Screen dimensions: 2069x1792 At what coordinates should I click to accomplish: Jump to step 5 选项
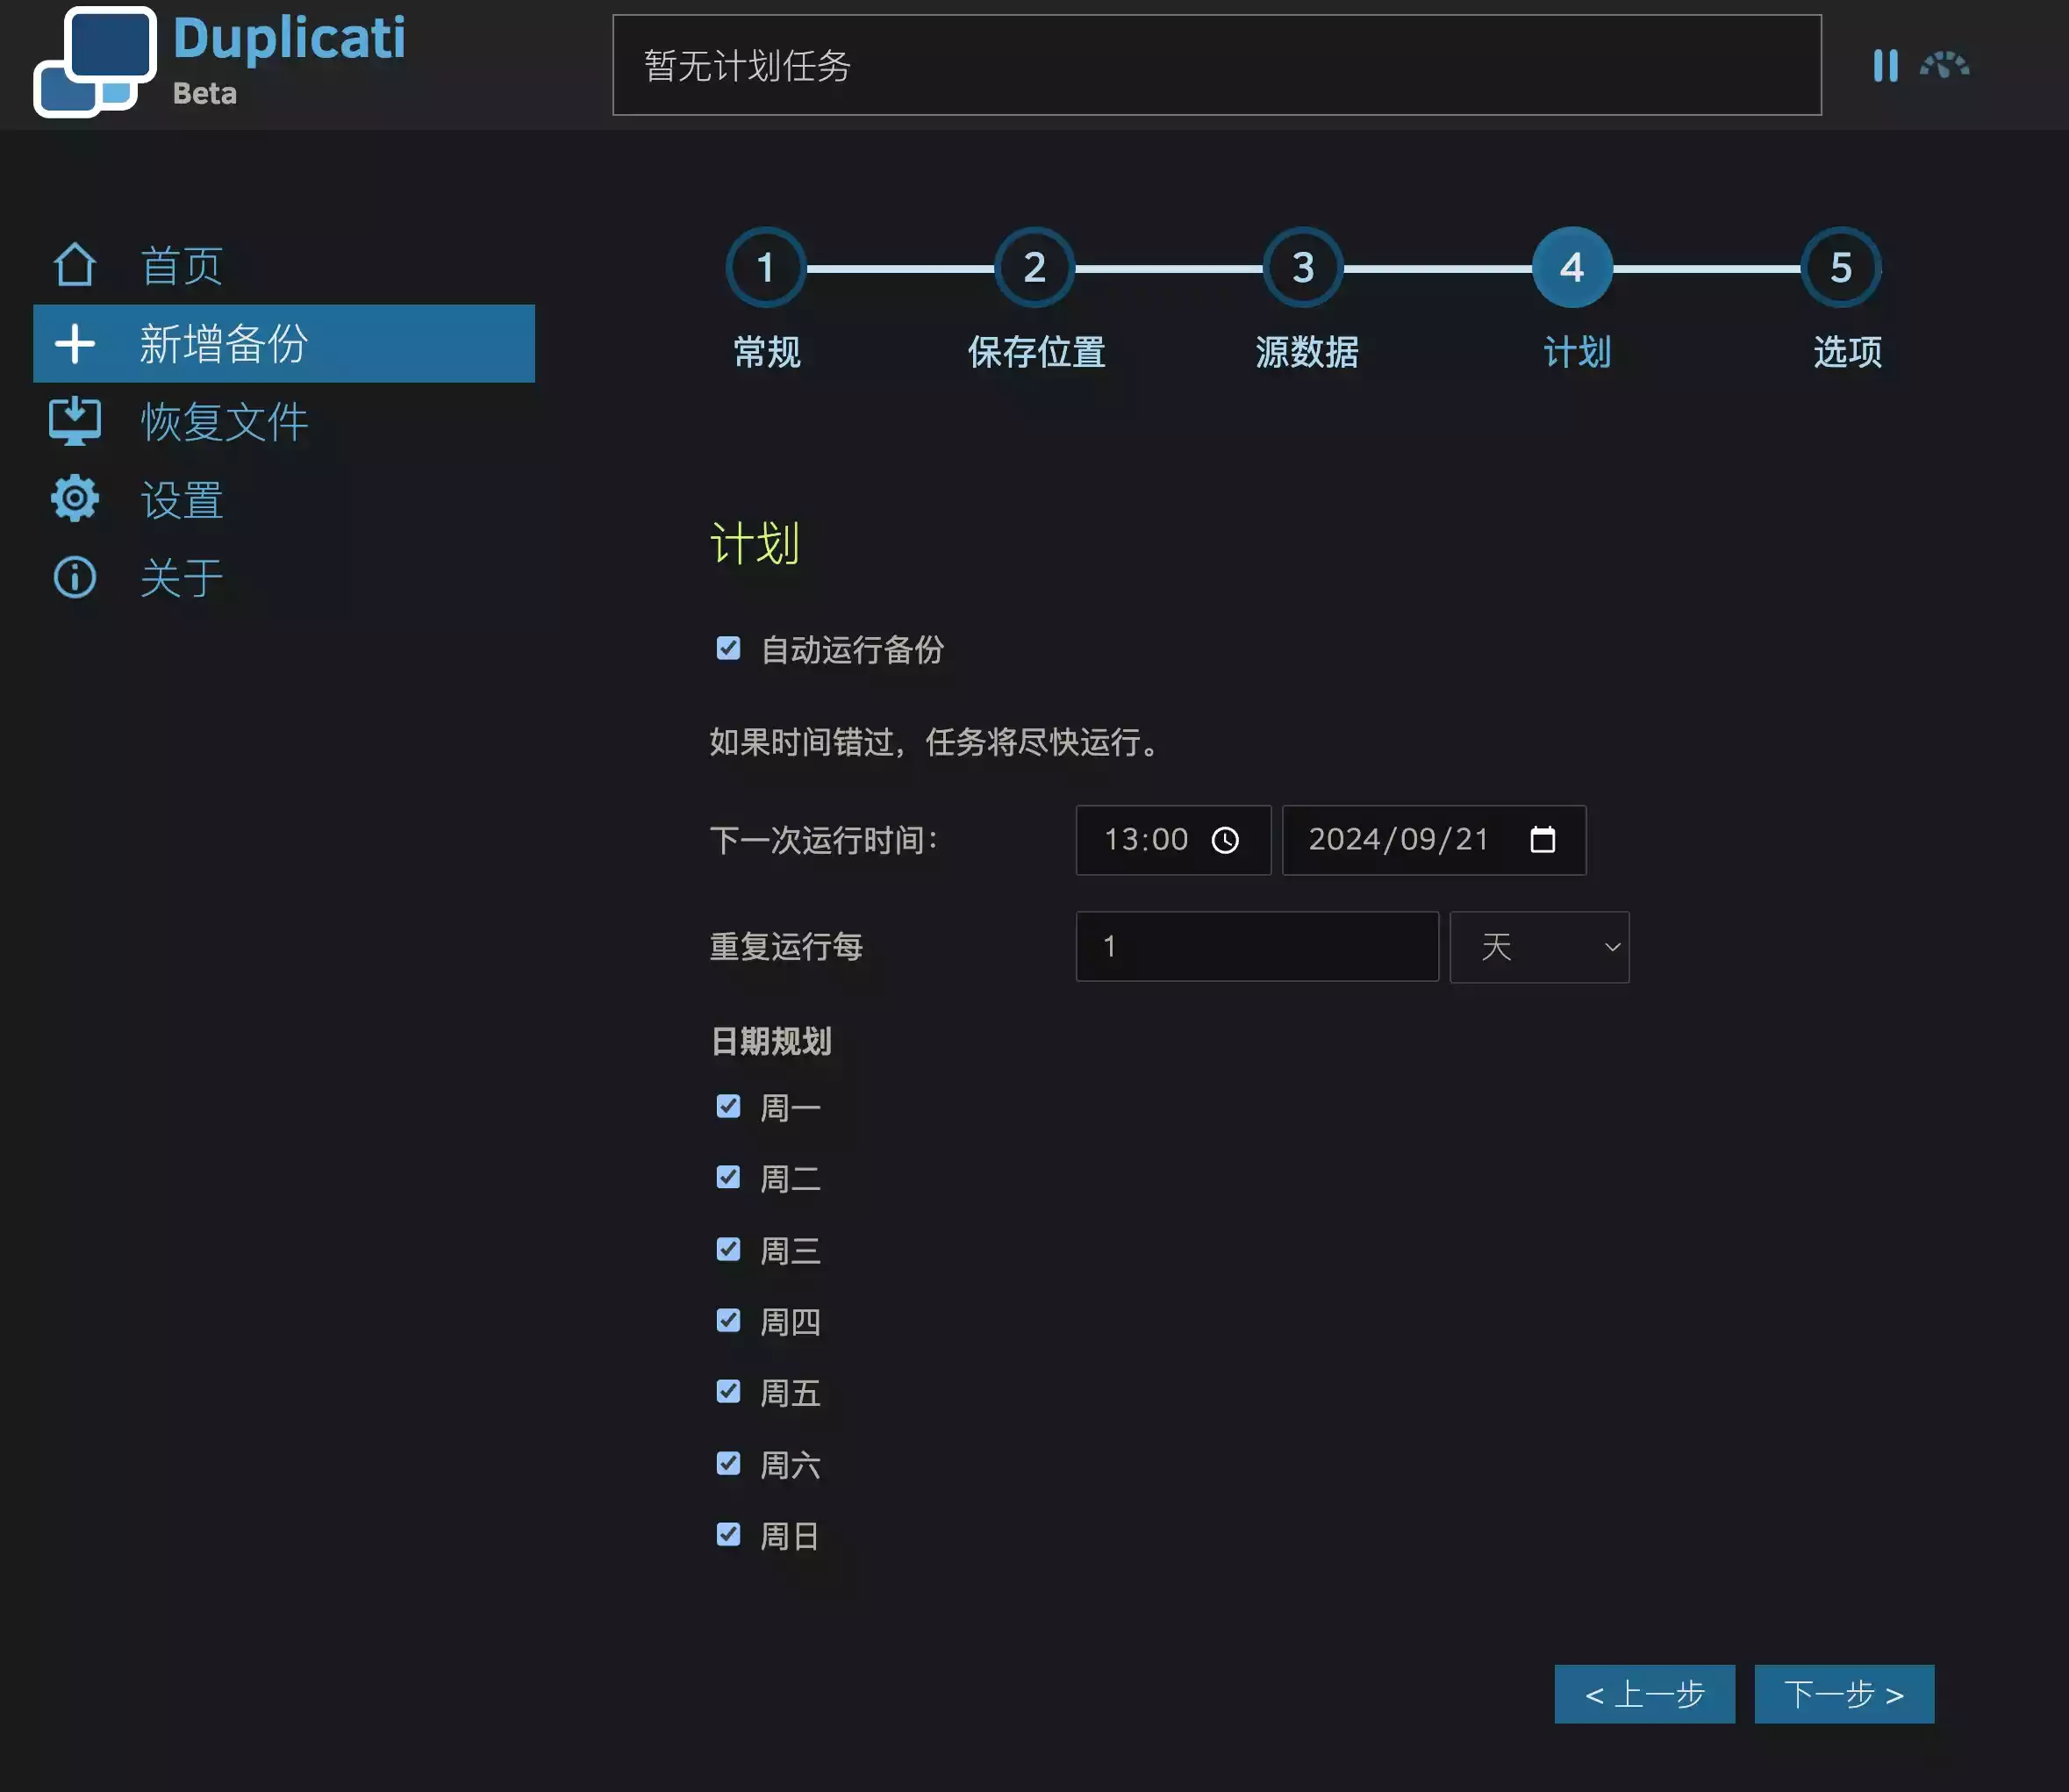1840,268
